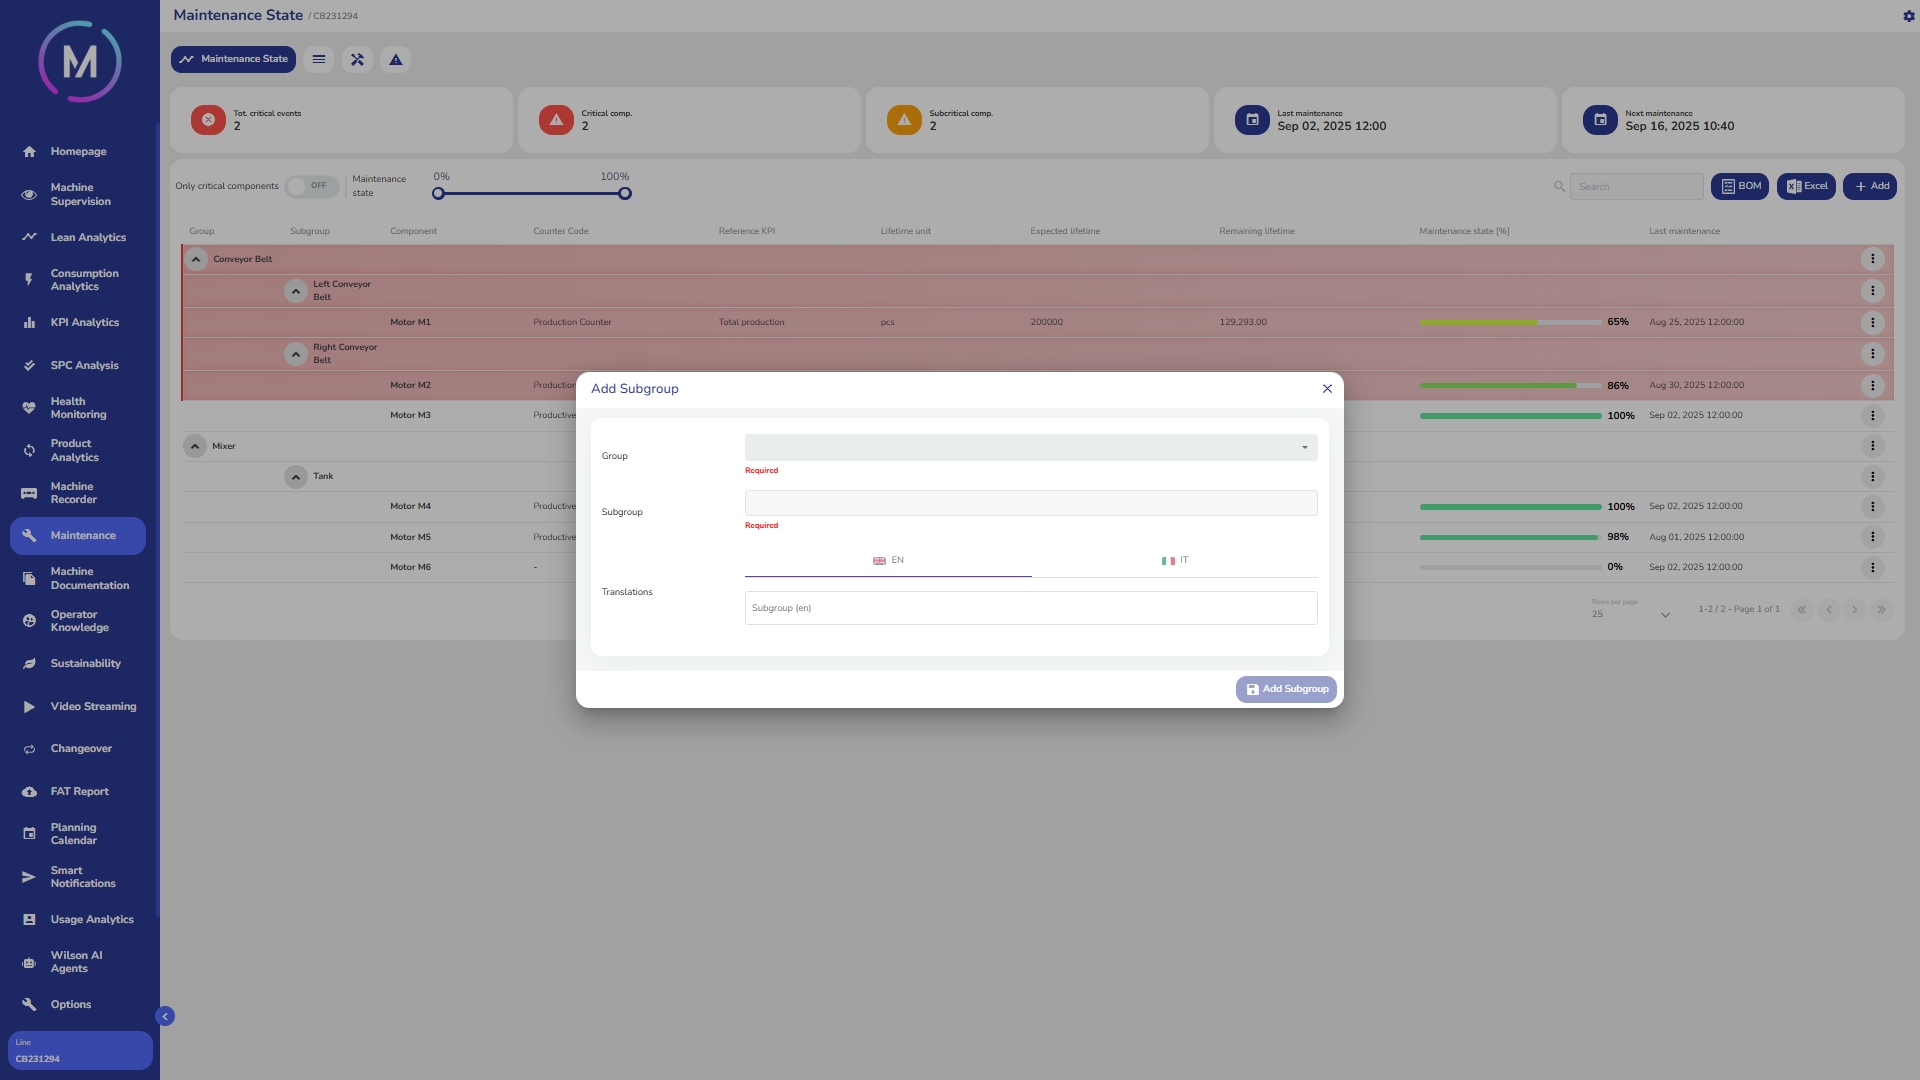Click the Add Subgroup save button
This screenshot has width=1920, height=1080.
click(1286, 689)
